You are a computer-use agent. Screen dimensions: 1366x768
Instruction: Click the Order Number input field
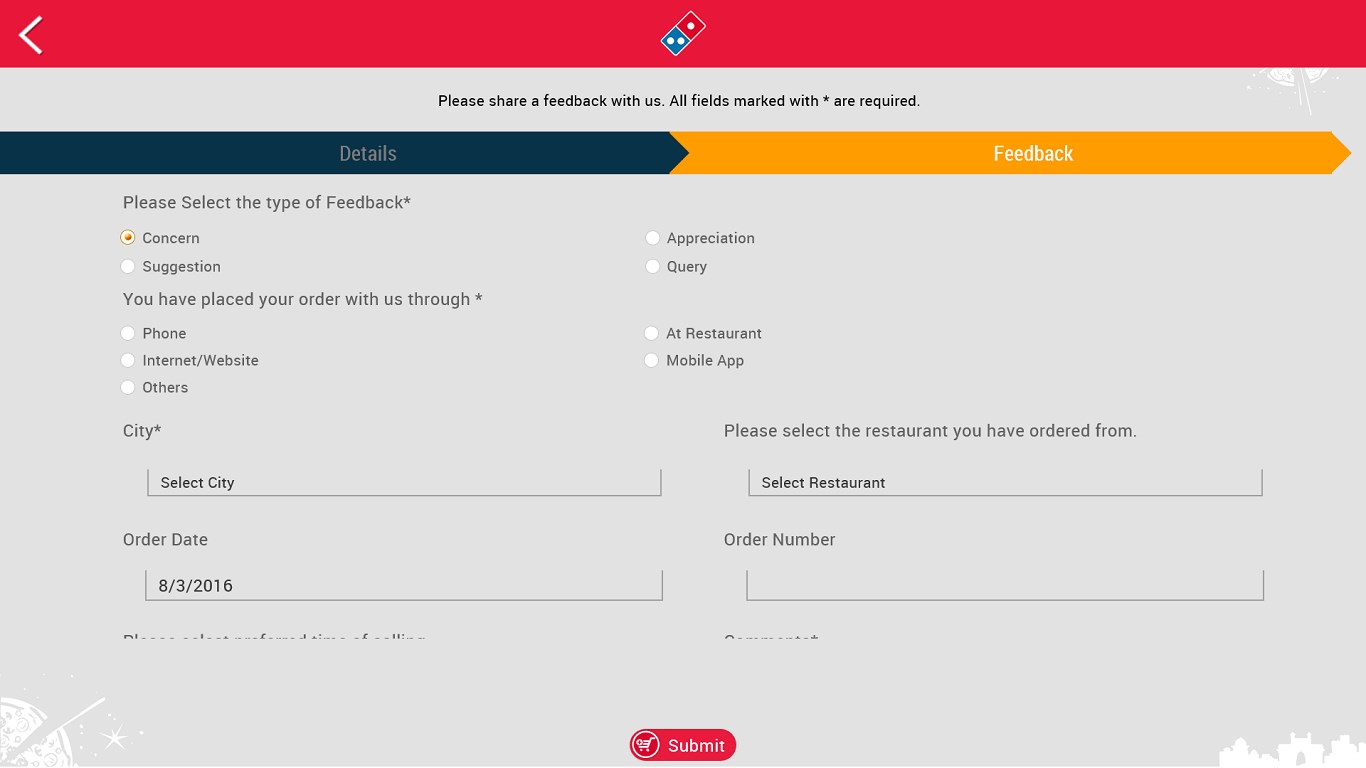1005,586
